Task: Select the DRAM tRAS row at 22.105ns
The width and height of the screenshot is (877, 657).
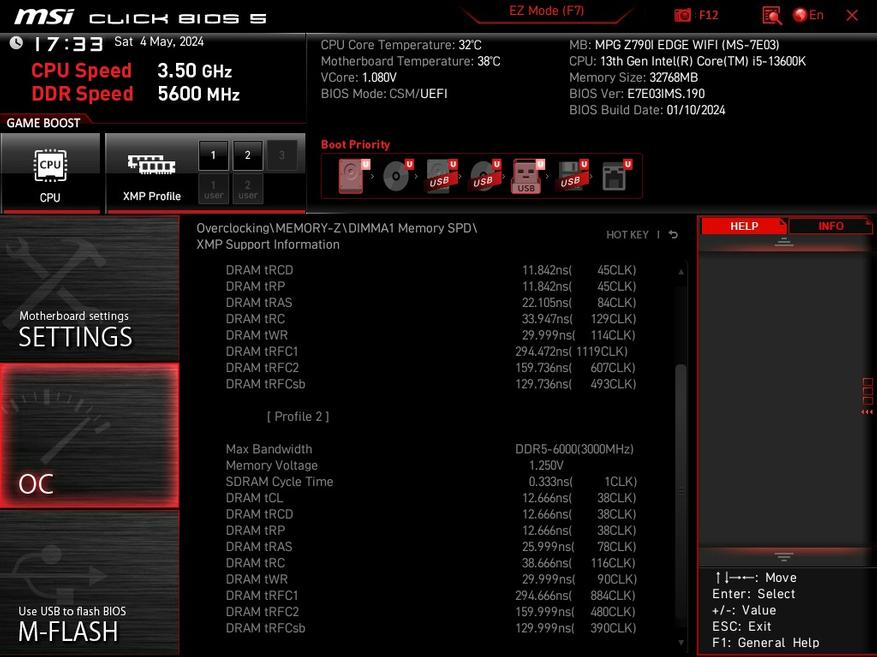Action: tap(431, 302)
